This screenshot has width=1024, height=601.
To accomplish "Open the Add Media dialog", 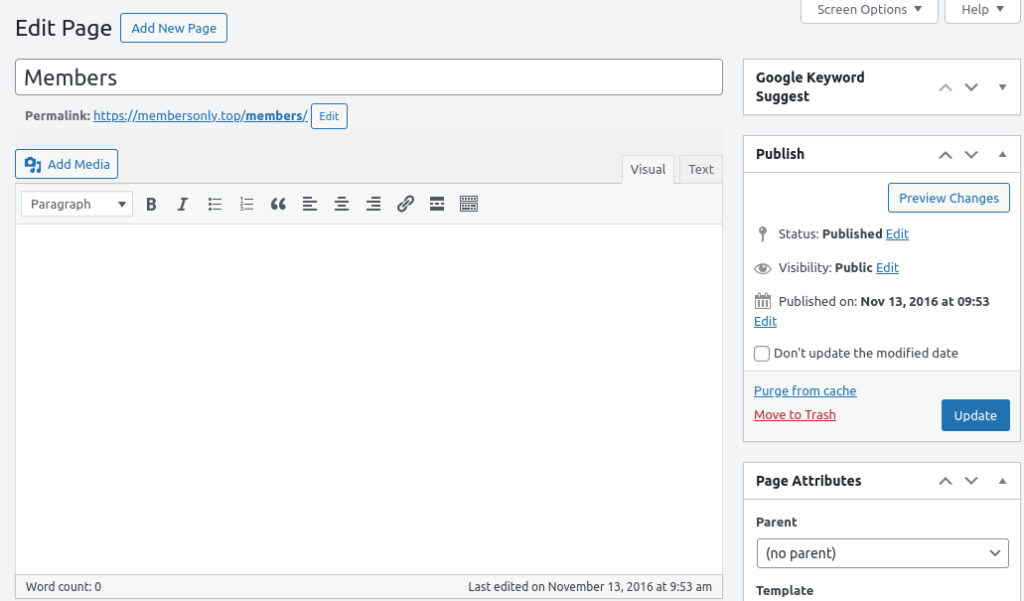I will pos(66,163).
